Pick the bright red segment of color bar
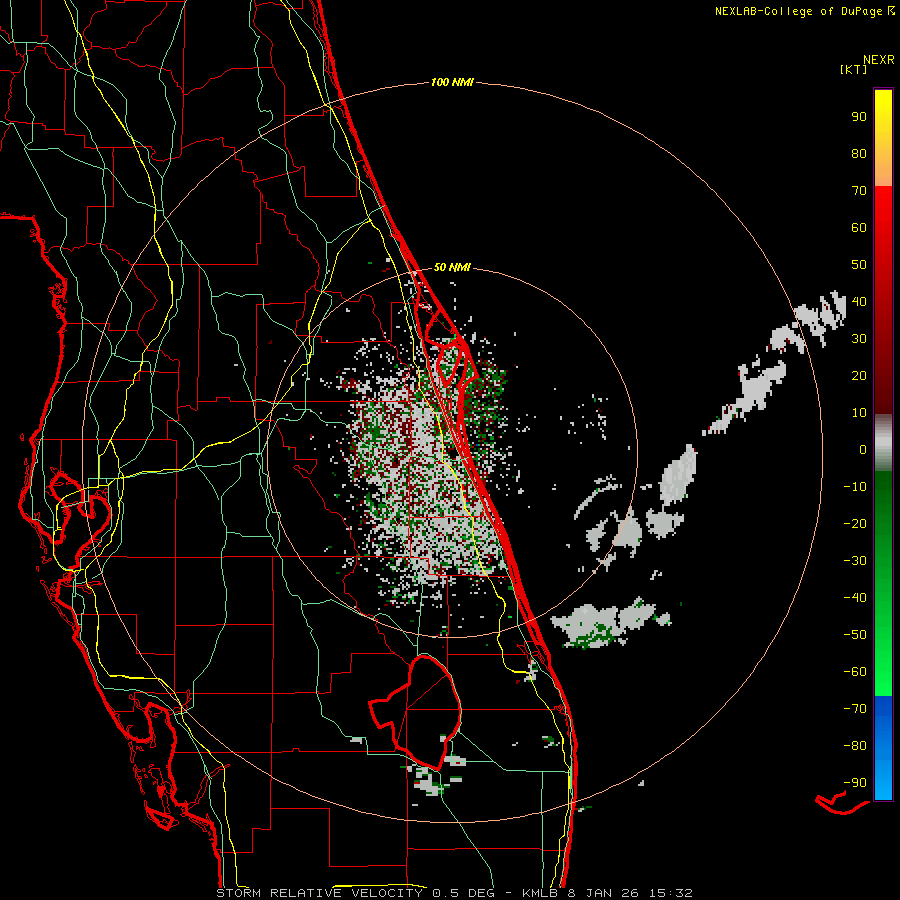The height and width of the screenshot is (900, 900). tap(883, 241)
